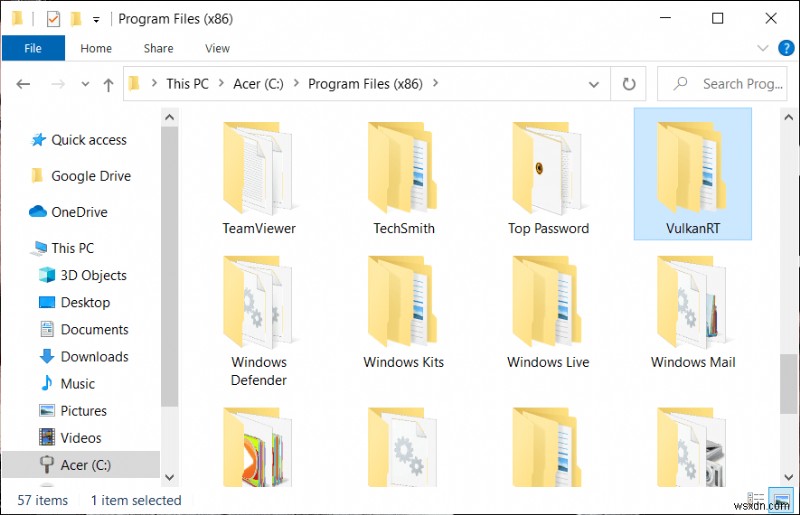Open the View ribbon tab

pos(217,48)
